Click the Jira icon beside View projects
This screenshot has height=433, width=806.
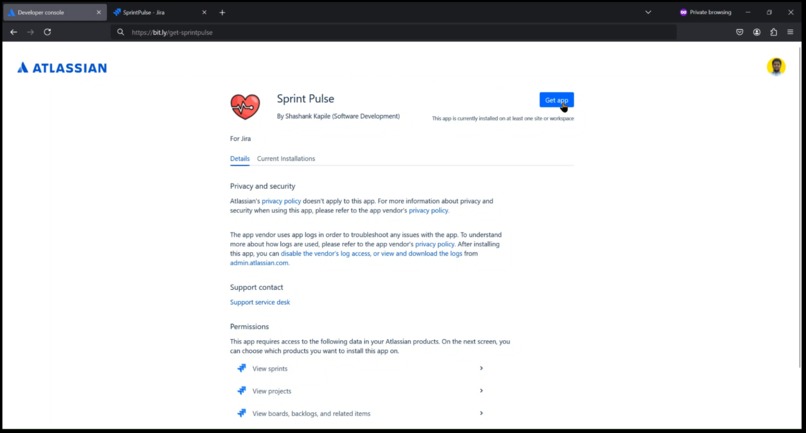(x=241, y=391)
